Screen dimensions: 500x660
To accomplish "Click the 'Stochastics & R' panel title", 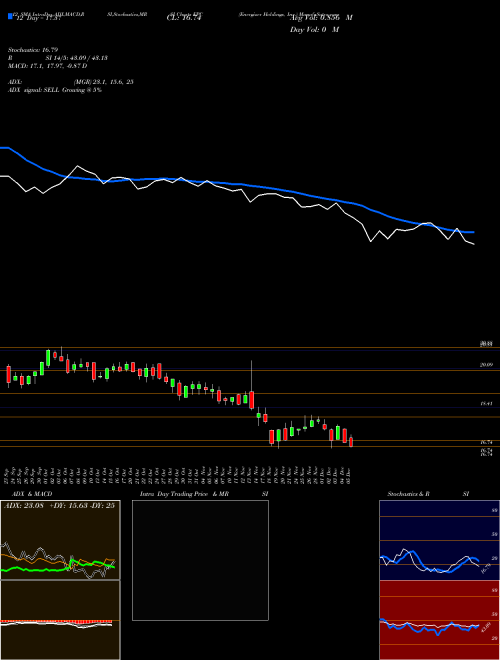I will (408, 494).
